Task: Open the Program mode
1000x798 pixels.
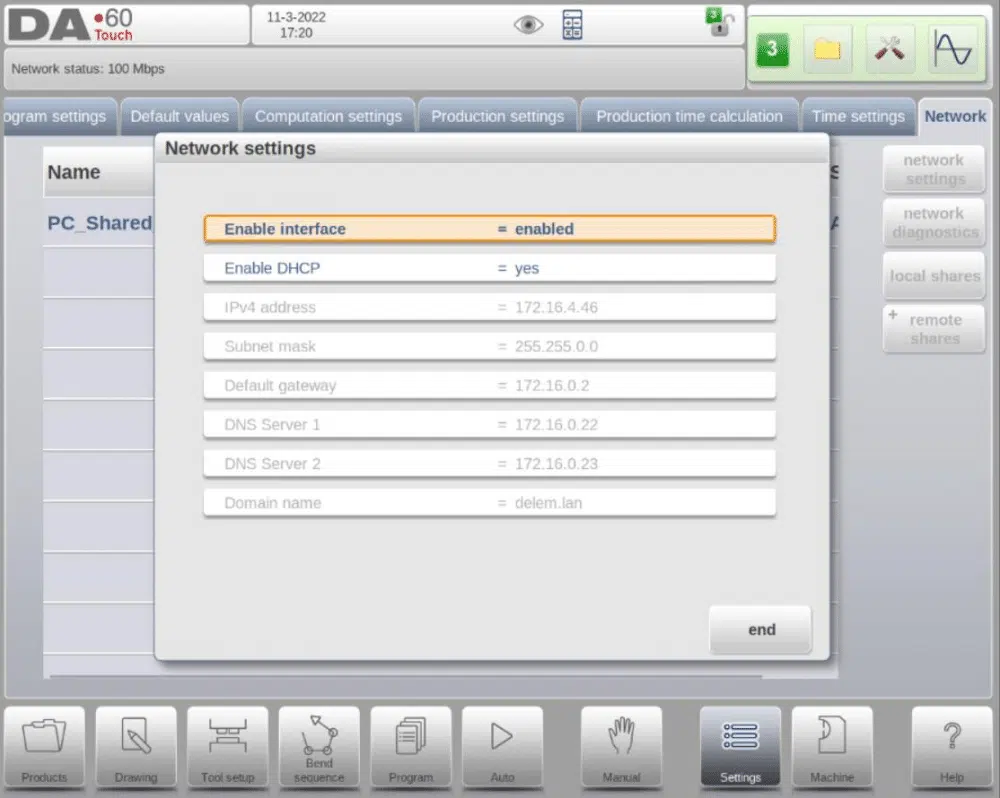Action: [x=411, y=748]
